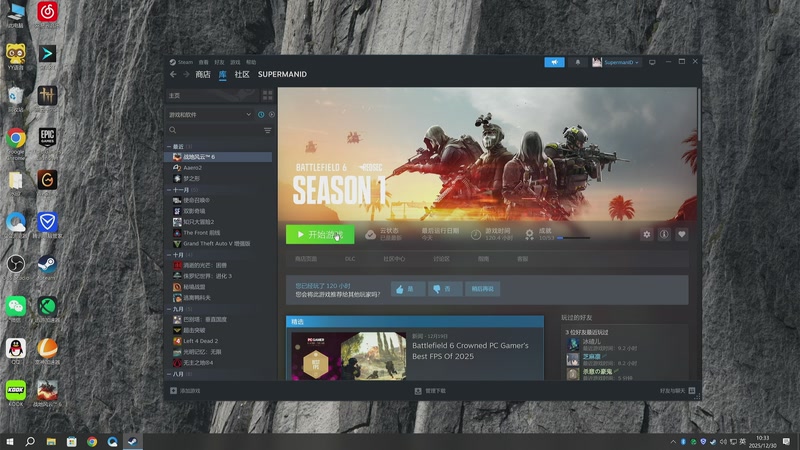Open the blue announcements megaphone button
Viewport: 800px width, 450px height.
(x=554, y=62)
